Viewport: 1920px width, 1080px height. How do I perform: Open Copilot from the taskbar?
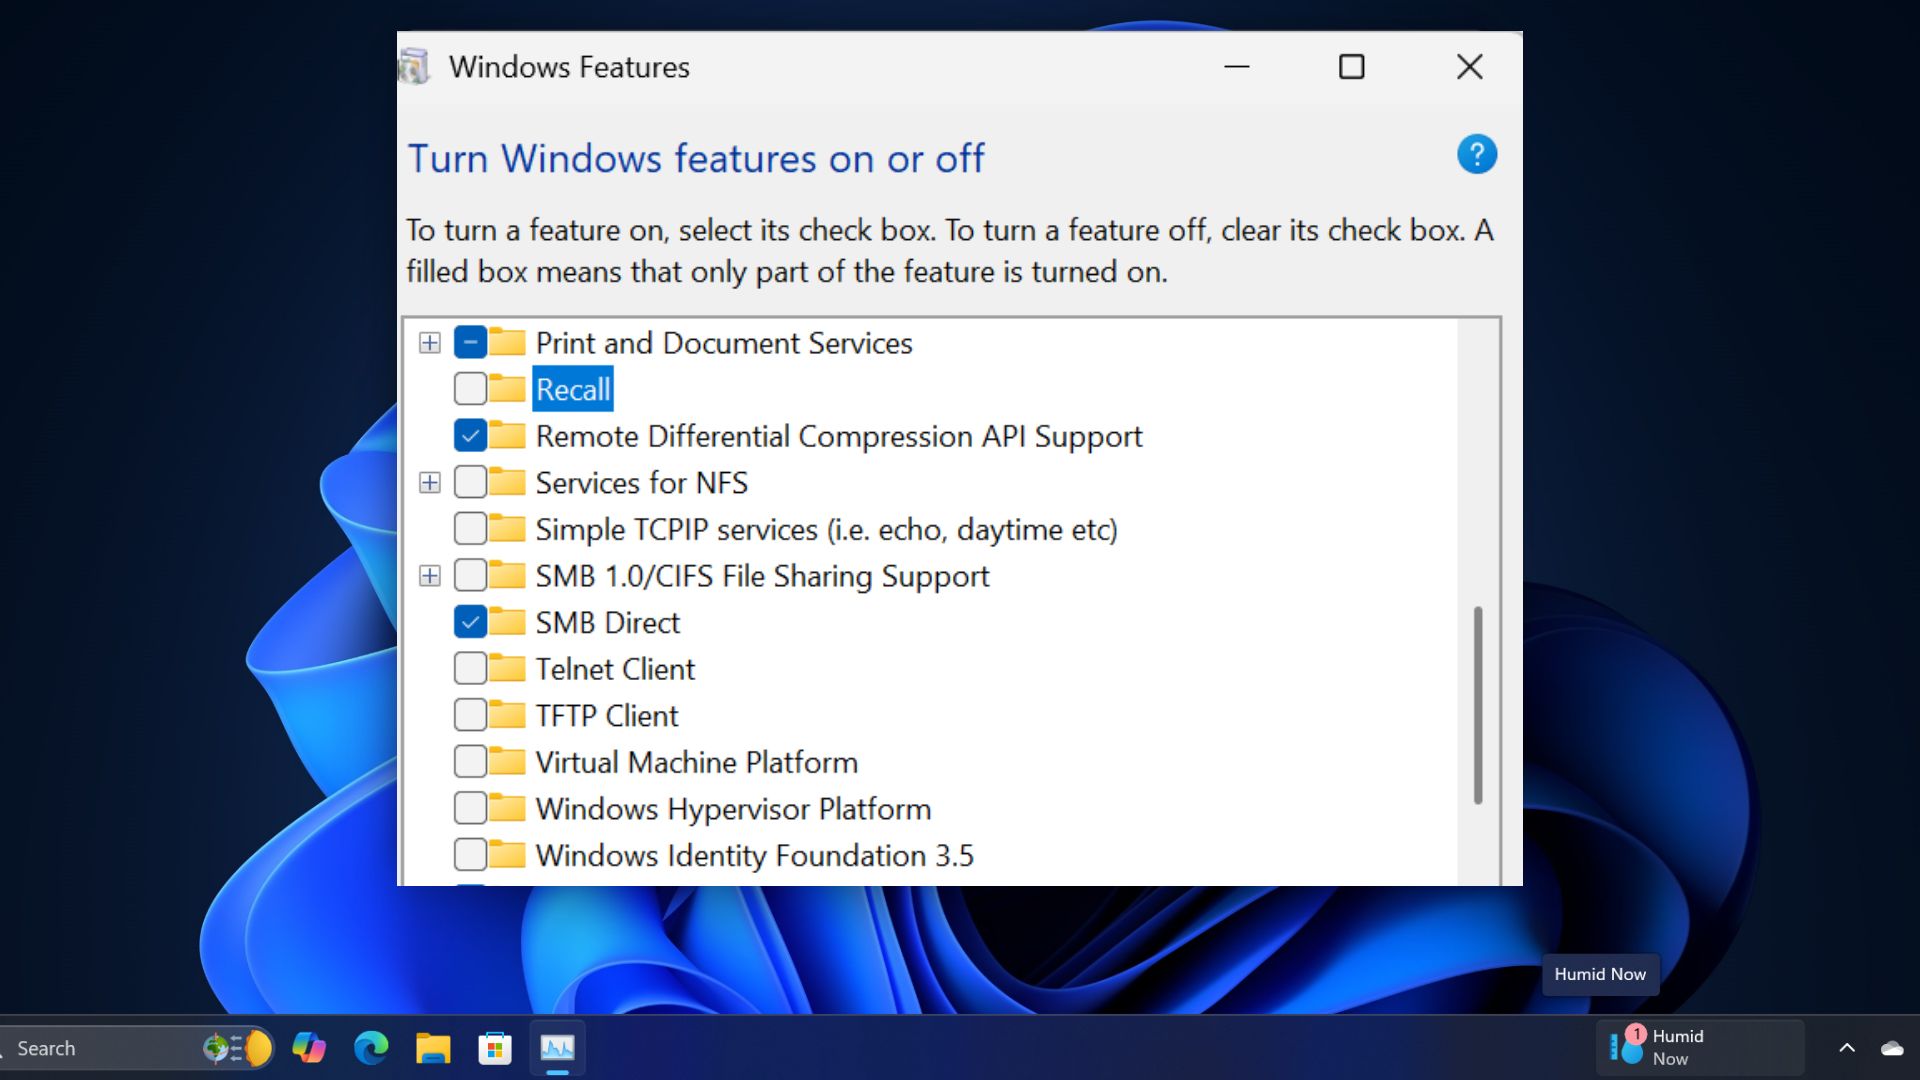pyautogui.click(x=309, y=1048)
